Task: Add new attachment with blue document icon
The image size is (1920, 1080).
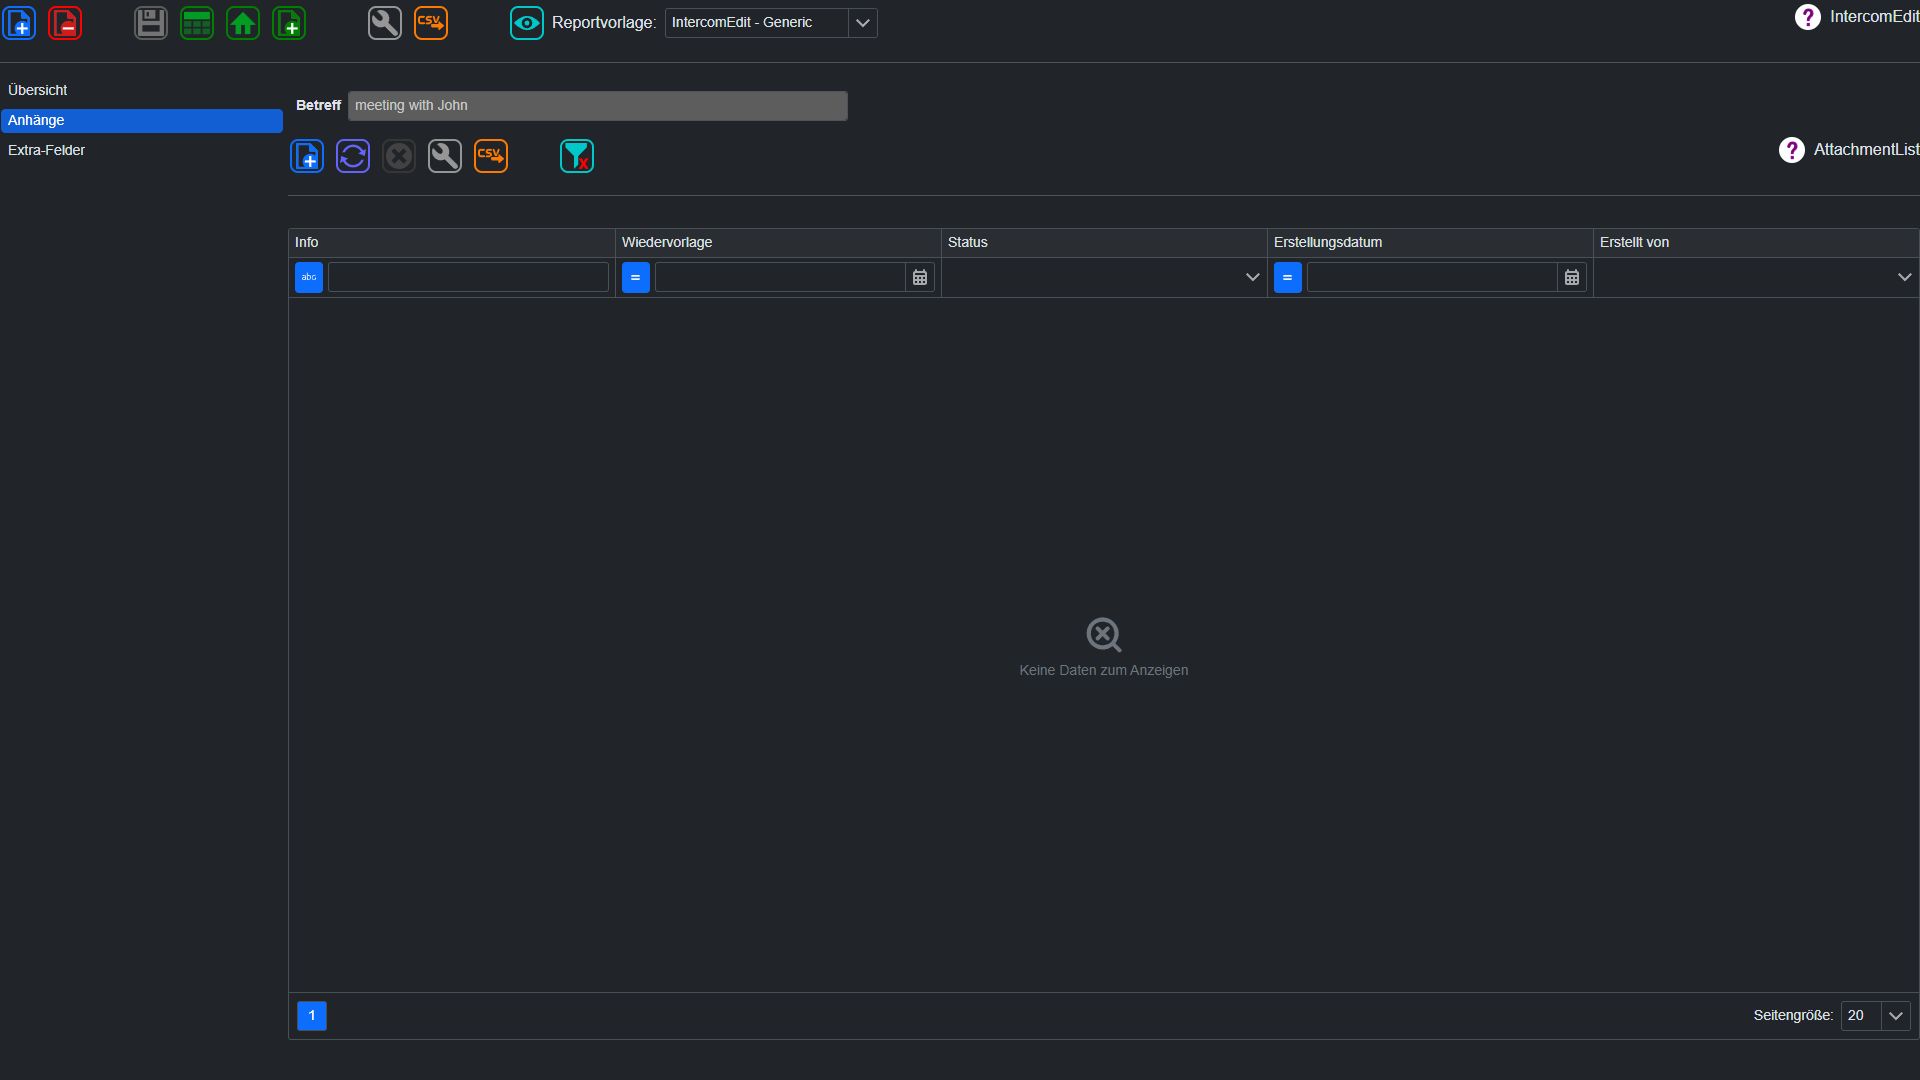Action: point(307,156)
